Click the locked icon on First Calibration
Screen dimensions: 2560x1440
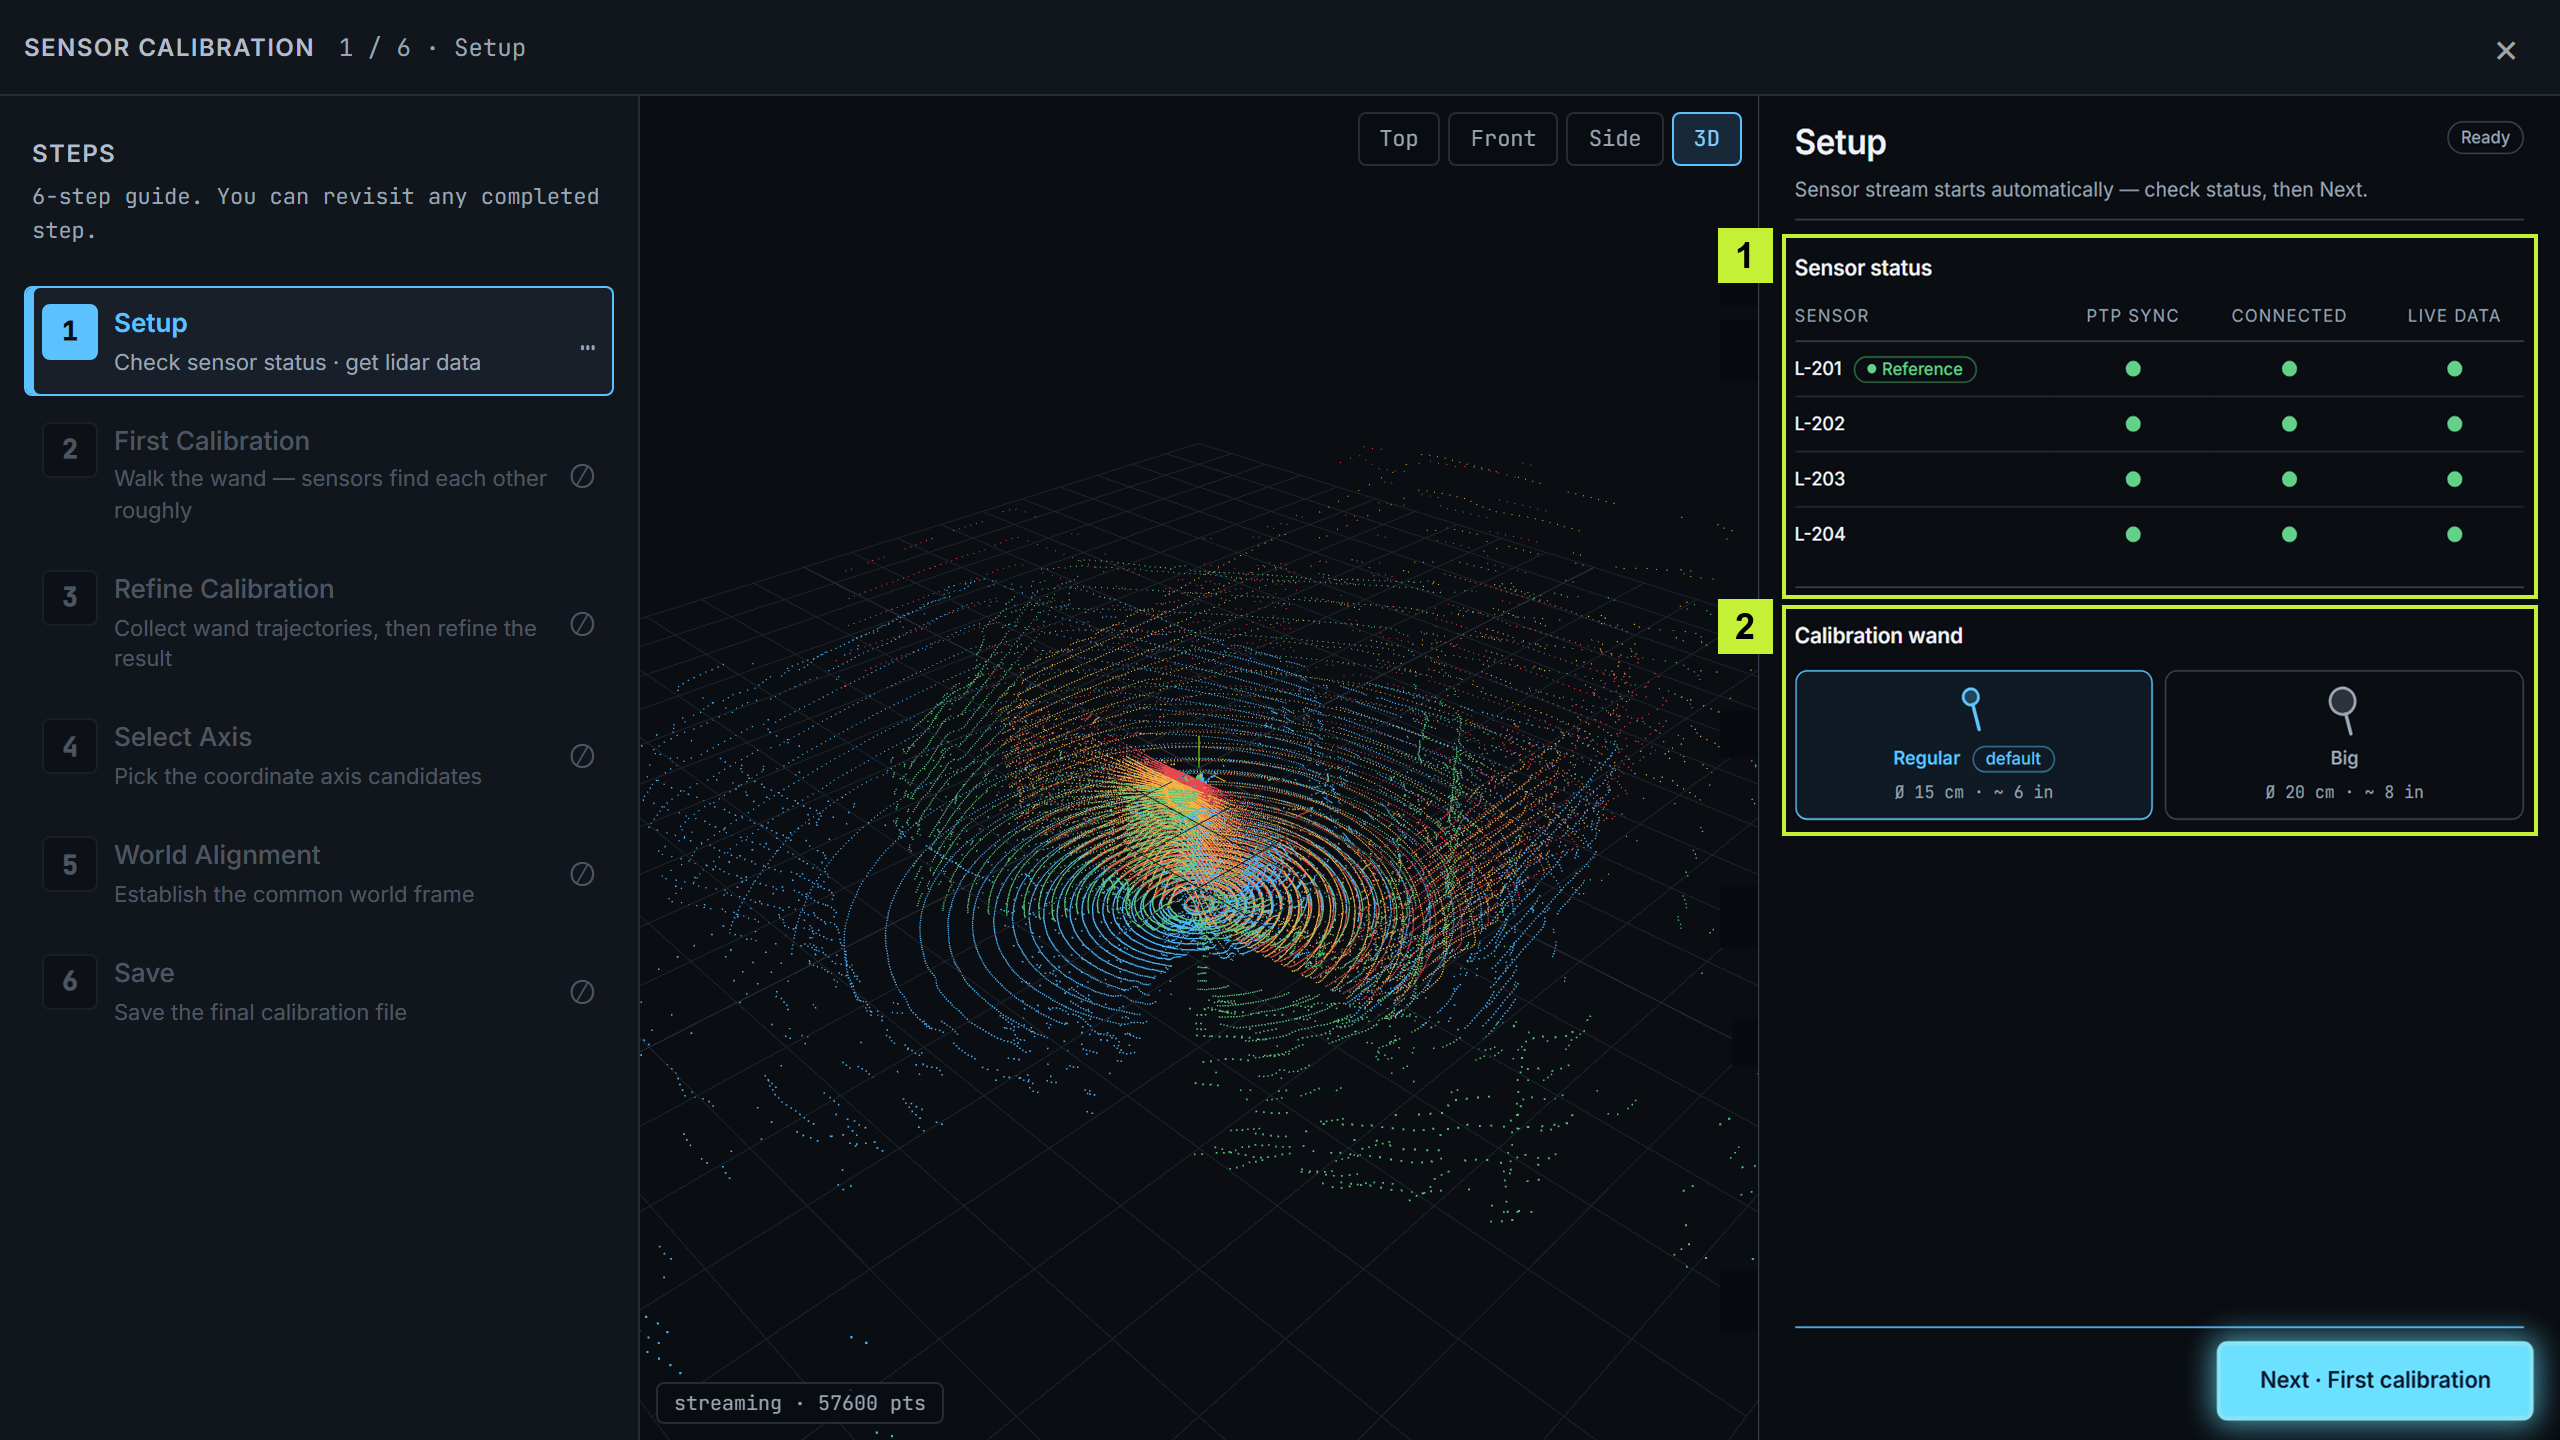click(582, 476)
